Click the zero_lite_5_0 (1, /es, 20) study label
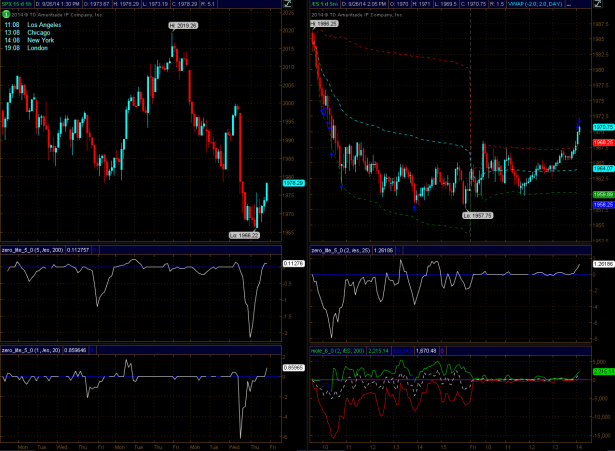This screenshot has height=451, width=615. point(31,350)
